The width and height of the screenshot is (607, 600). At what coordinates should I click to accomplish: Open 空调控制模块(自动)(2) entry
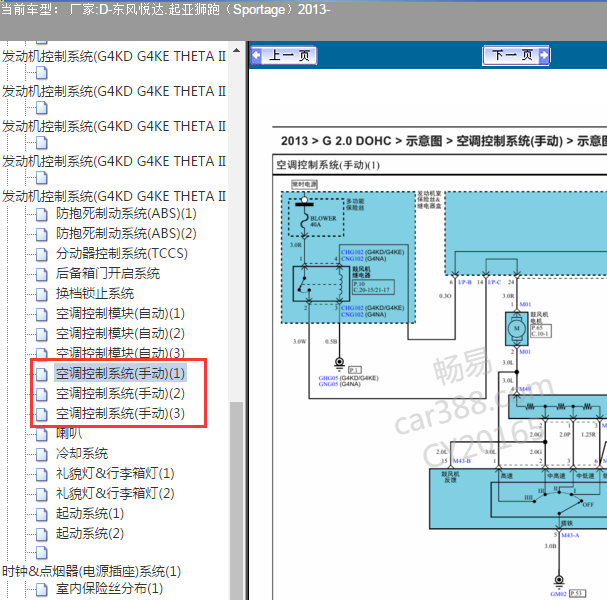click(120, 333)
